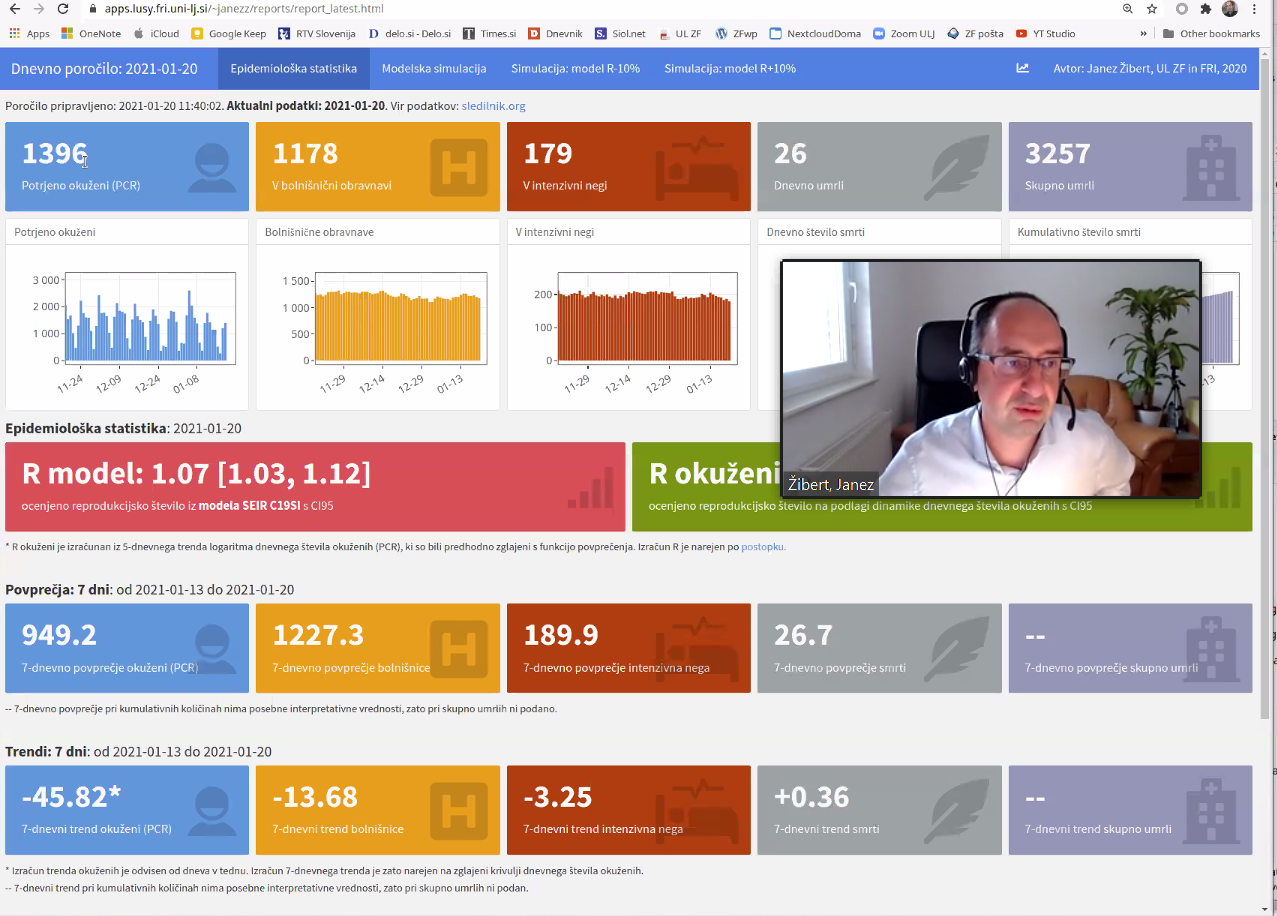The width and height of the screenshot is (1277, 916).
Task: Bookmark this page with the star icon
Action: click(x=1153, y=9)
